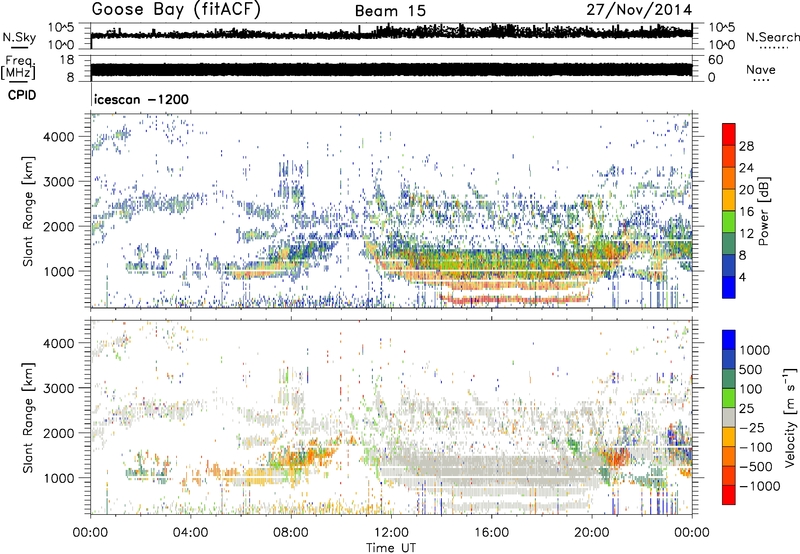
Task: Click the "18" tick on the frequency axis
Action: [x=67, y=60]
